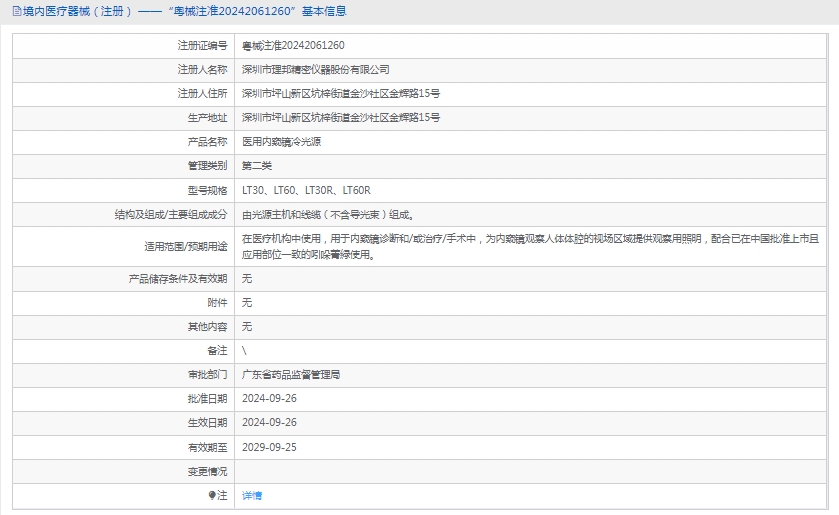The image size is (839, 515).
Task: Click the empty 变更情况 value cell
Action: pos(530,471)
